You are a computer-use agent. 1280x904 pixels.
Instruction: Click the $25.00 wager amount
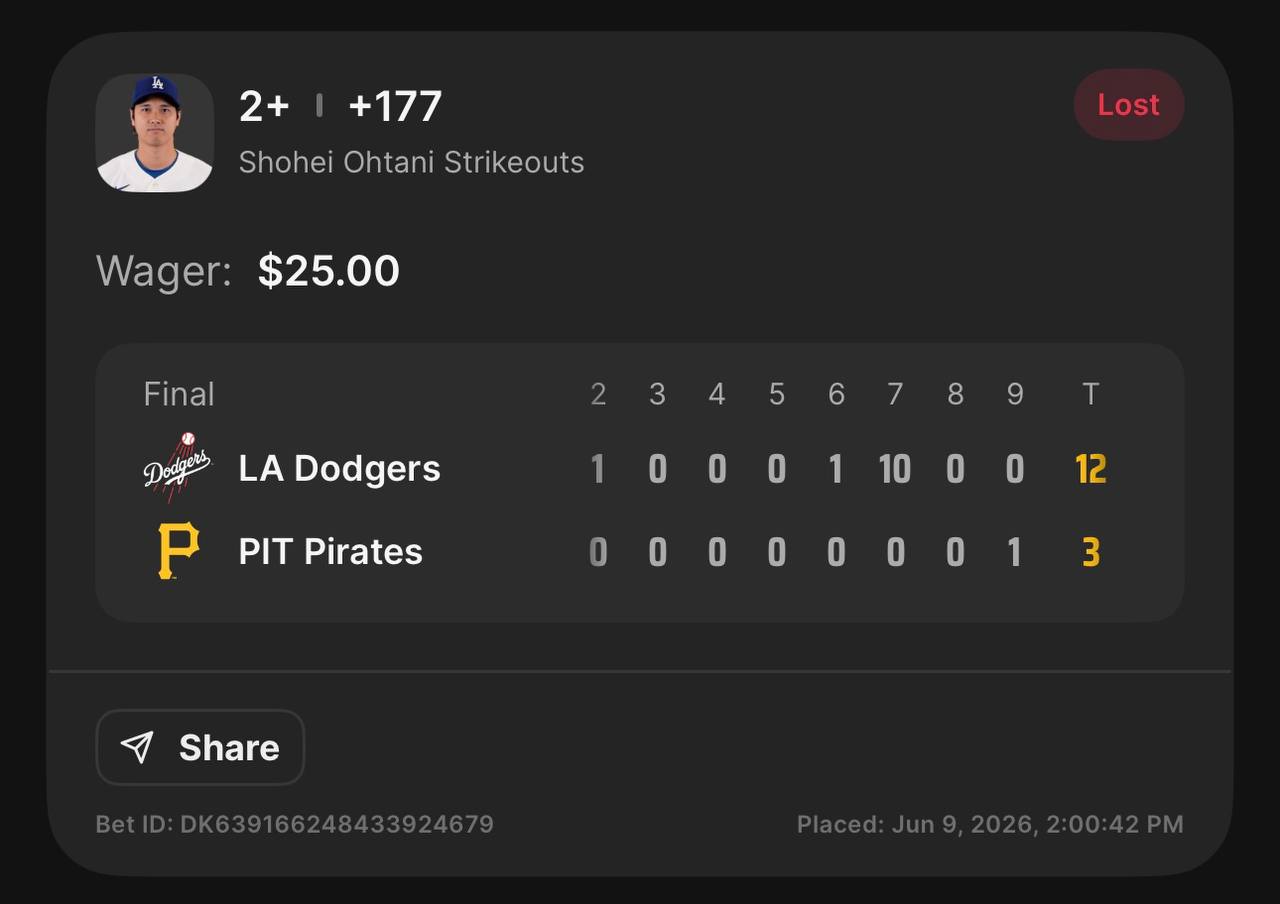coord(329,271)
